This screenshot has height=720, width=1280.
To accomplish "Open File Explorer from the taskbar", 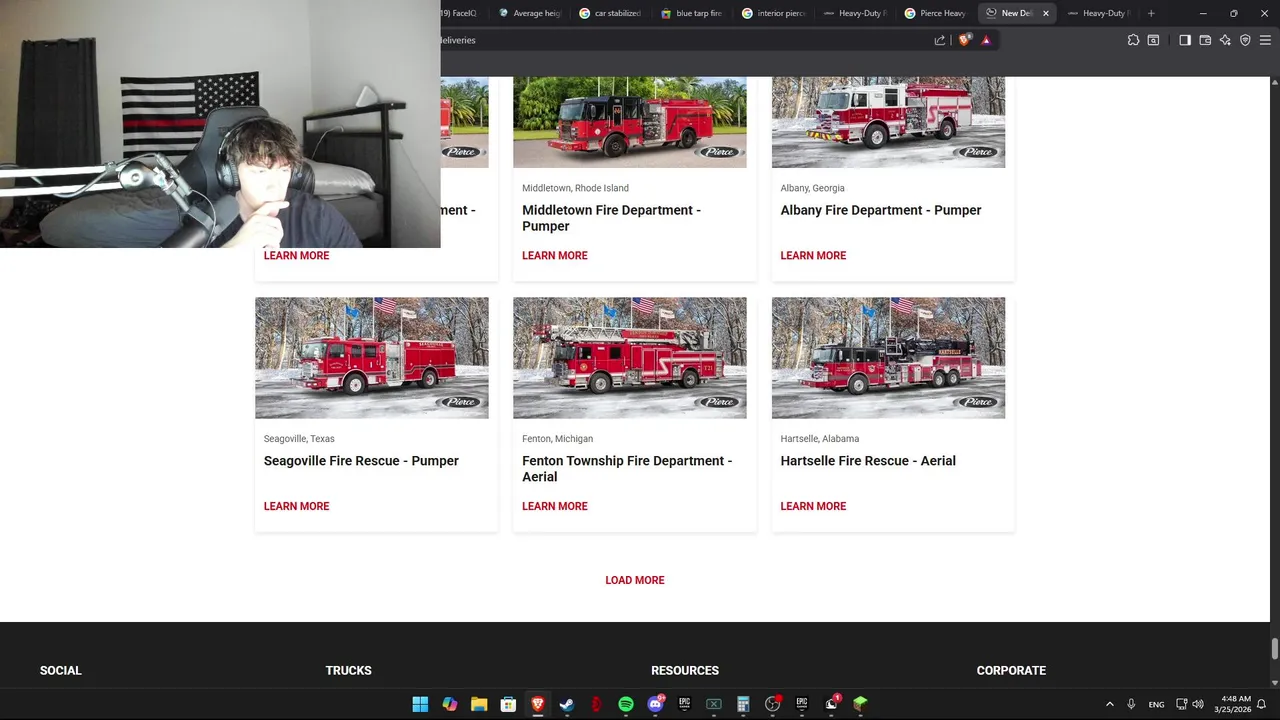I will (479, 704).
